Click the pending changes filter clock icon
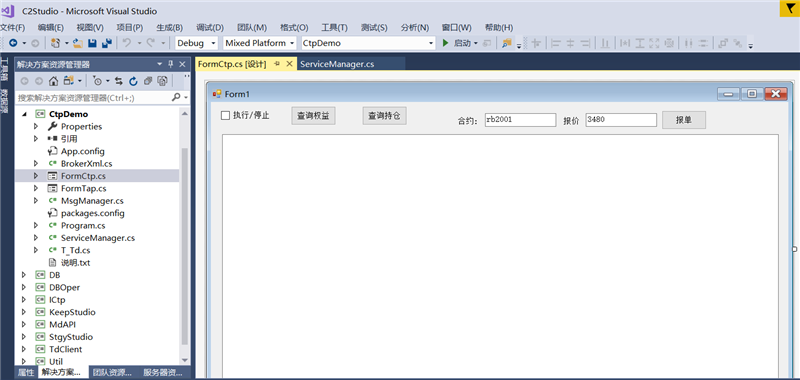Viewport: 800px width, 380px height. 97,81
